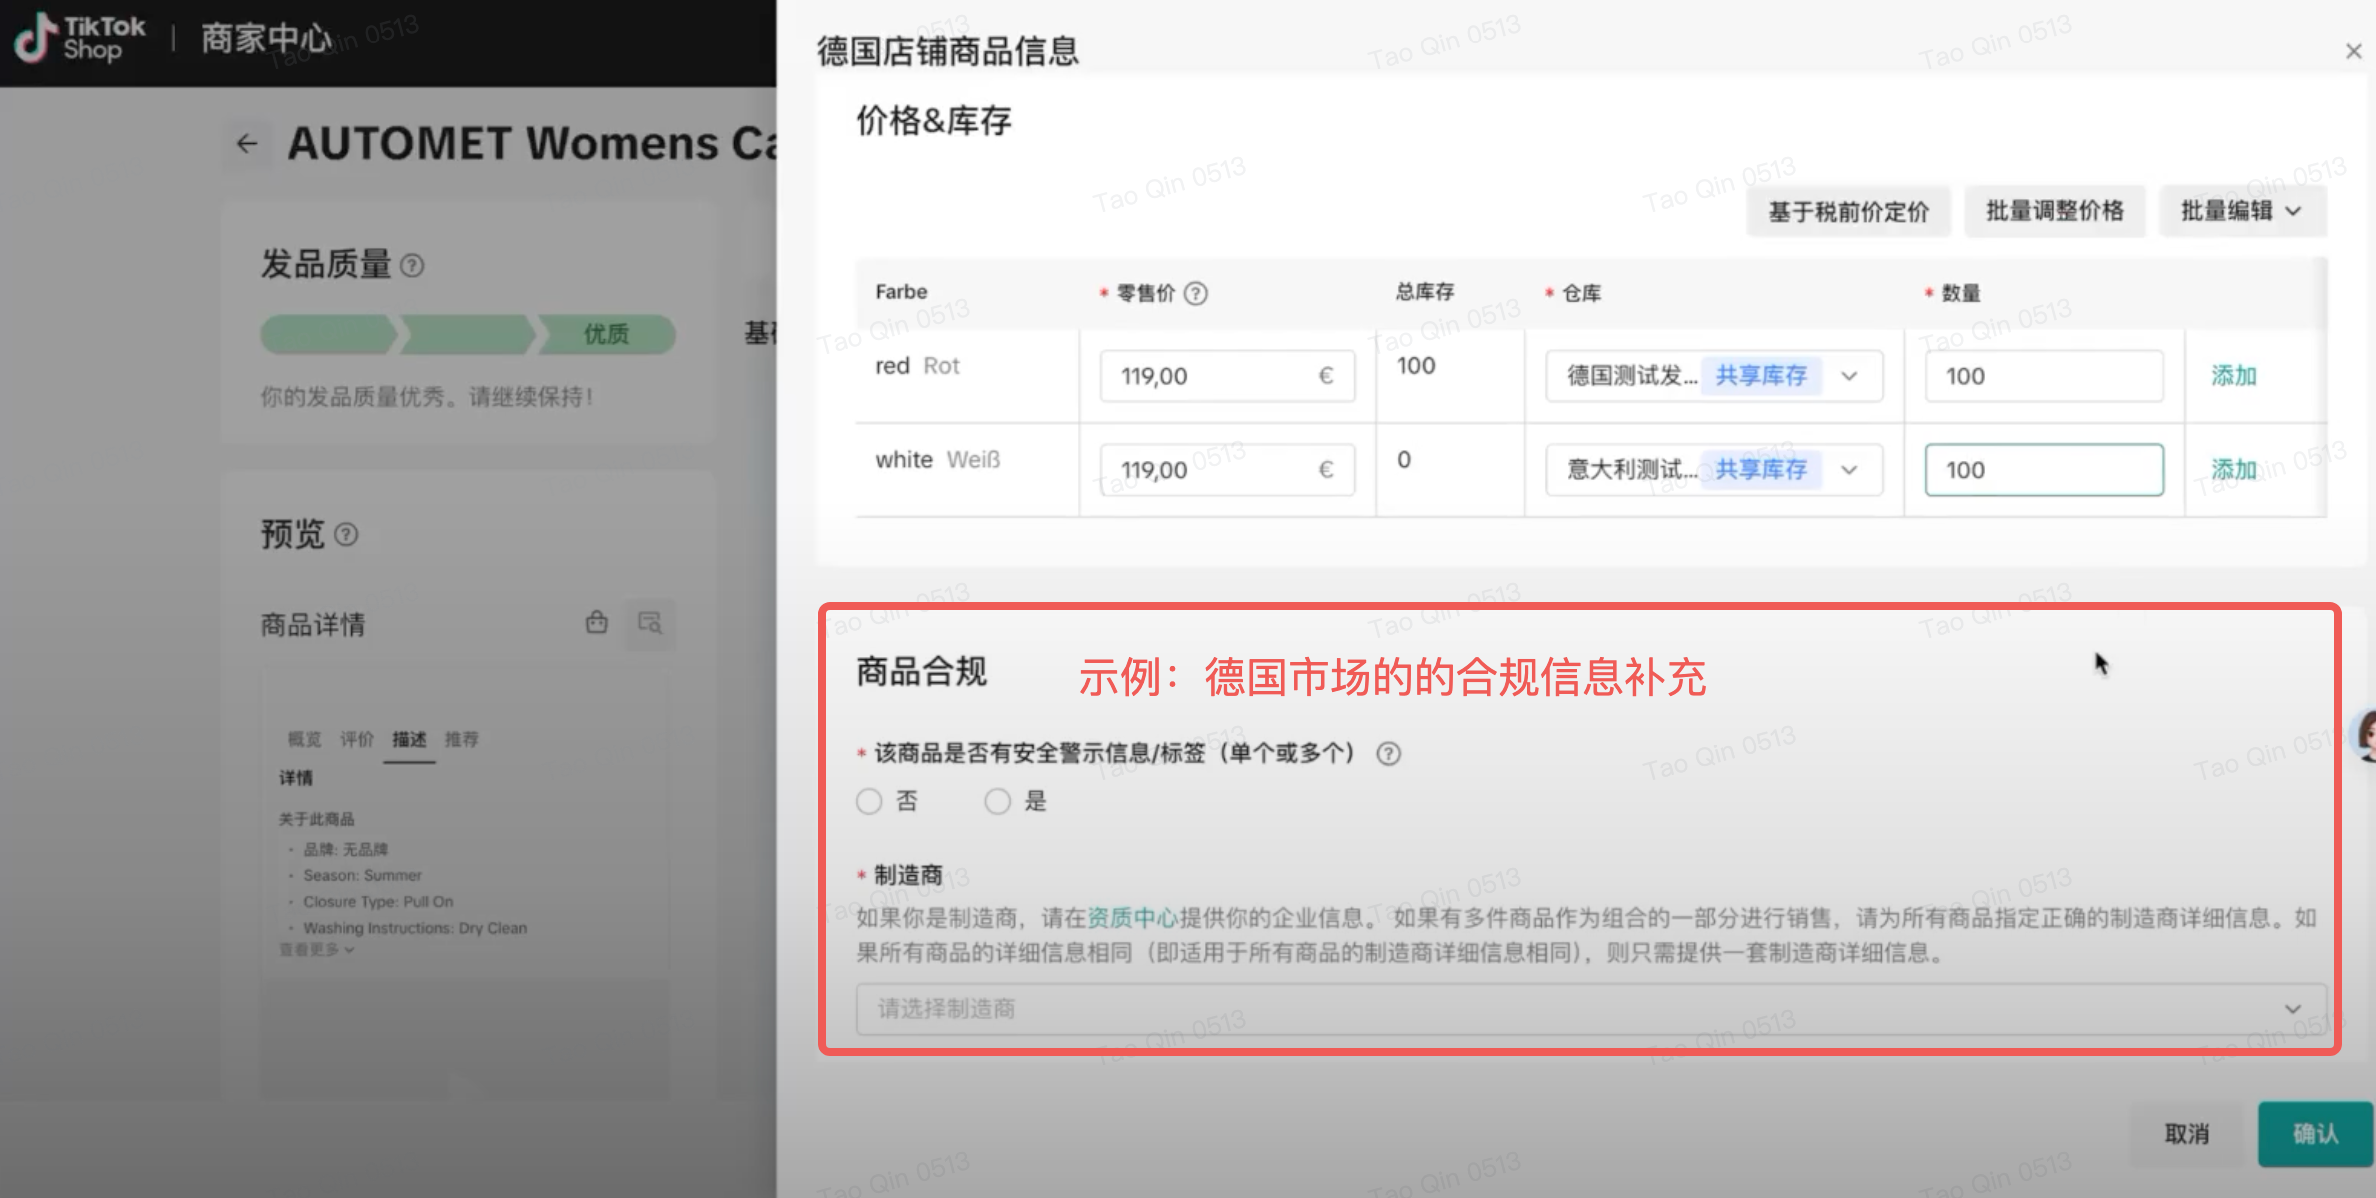Open the 请选择制造商 manufacturer dropdown
The image size is (2376, 1198).
coord(1590,1009)
